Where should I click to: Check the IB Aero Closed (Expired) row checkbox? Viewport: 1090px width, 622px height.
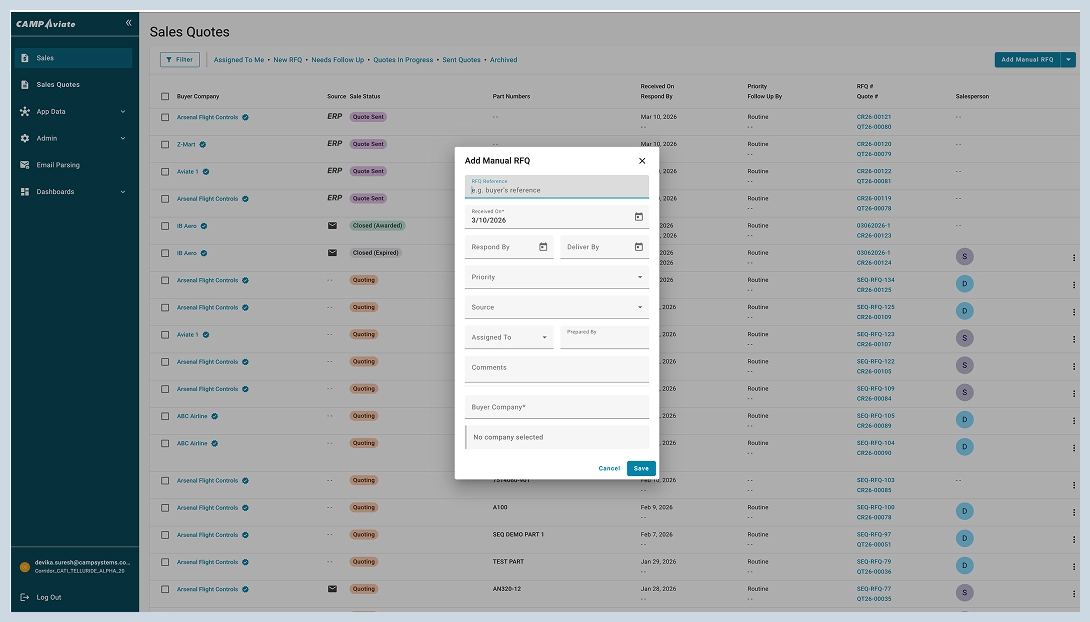pyautogui.click(x=165, y=253)
